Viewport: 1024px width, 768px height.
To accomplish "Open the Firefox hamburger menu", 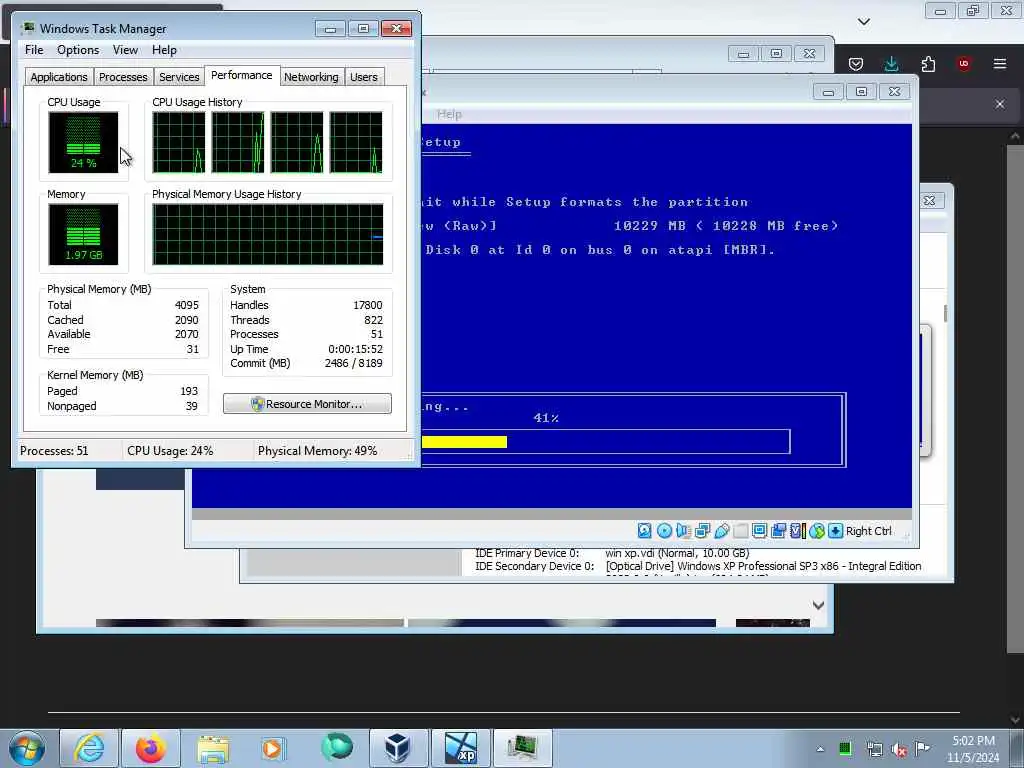I will [x=1000, y=63].
